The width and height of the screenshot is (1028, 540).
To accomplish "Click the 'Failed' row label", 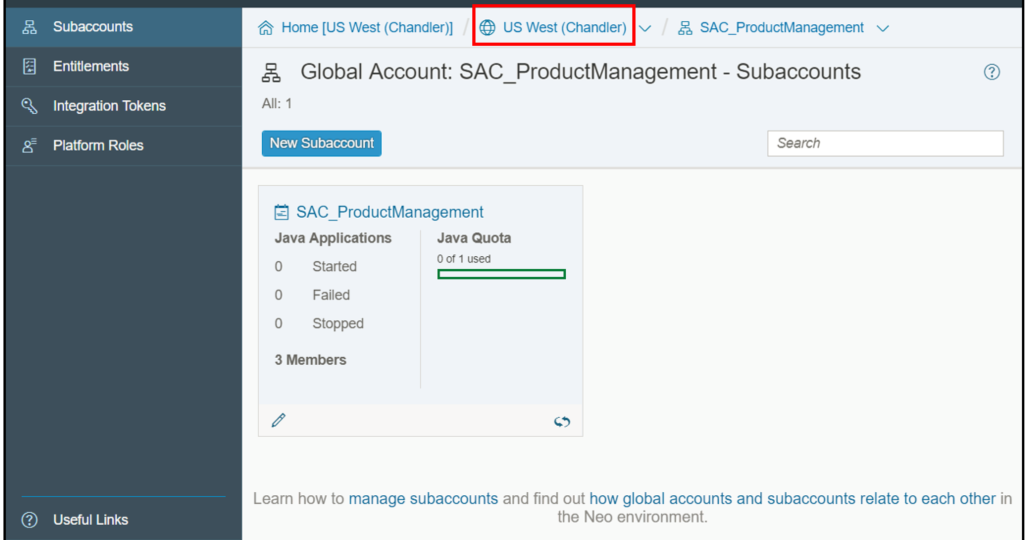I will coord(331,295).
